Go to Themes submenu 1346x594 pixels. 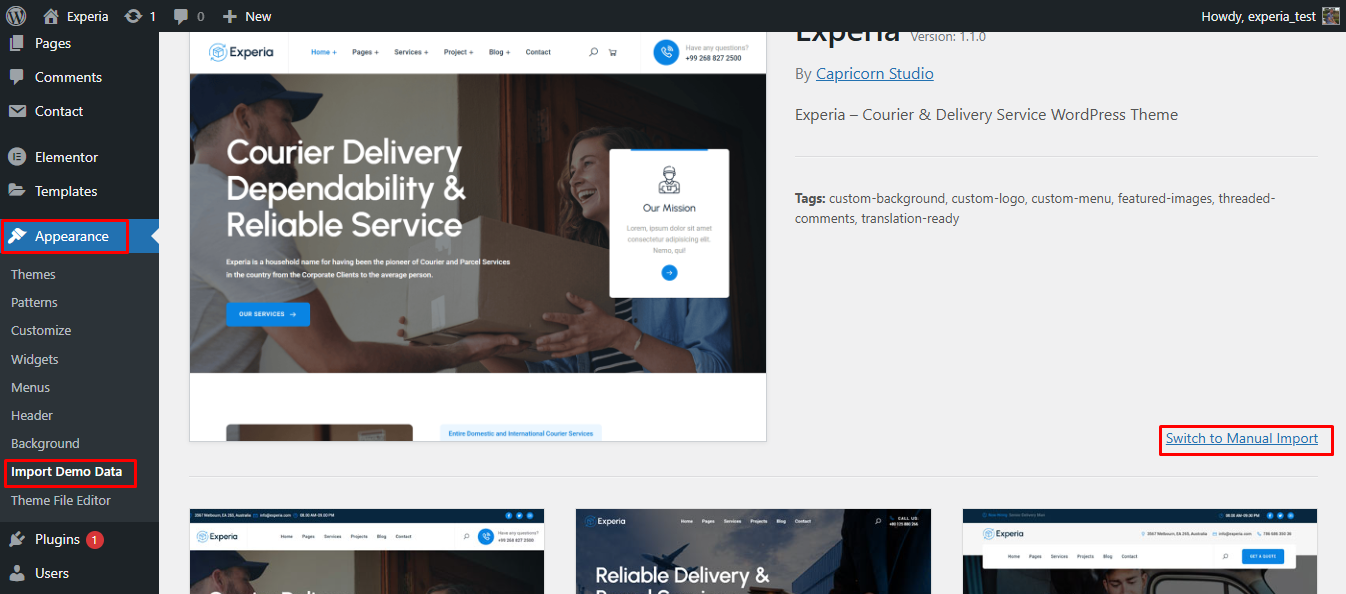point(33,274)
